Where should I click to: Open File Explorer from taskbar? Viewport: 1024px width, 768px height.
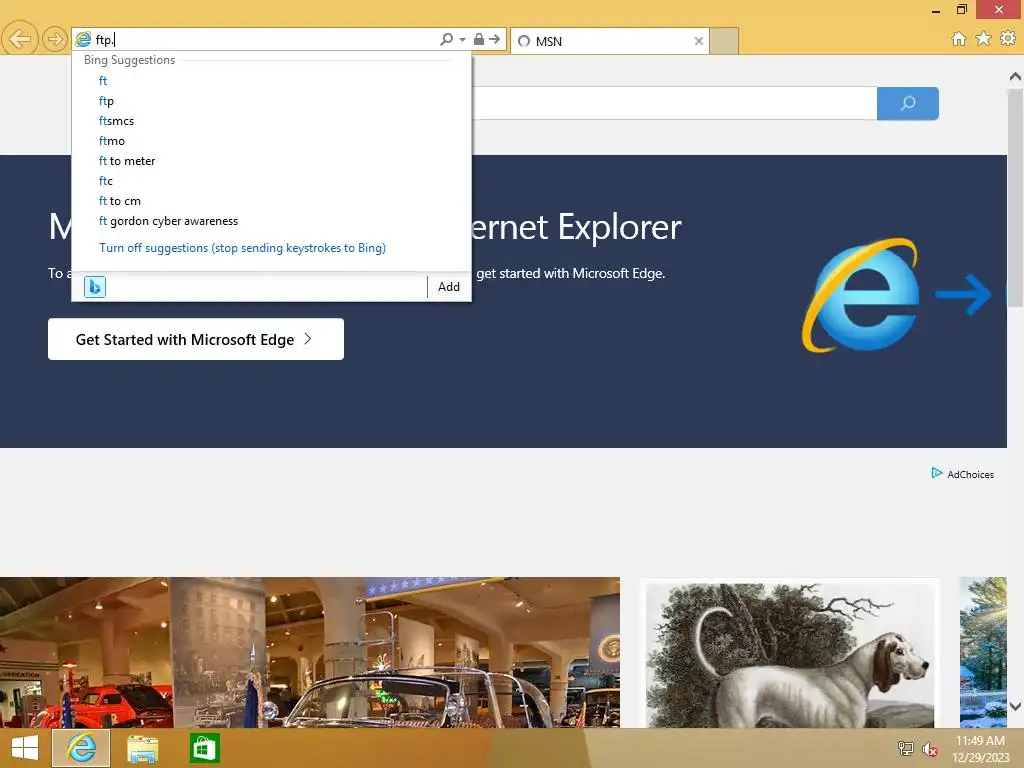142,749
